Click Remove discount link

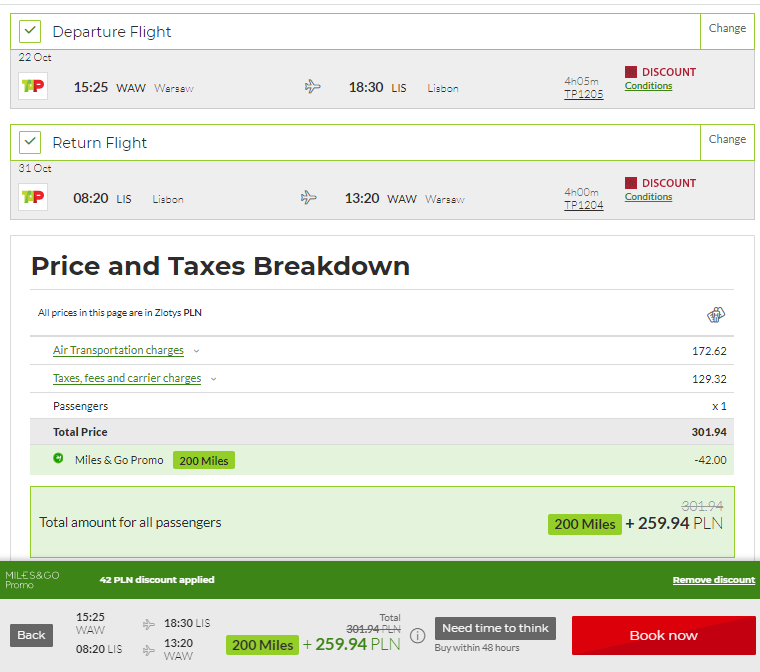713,580
